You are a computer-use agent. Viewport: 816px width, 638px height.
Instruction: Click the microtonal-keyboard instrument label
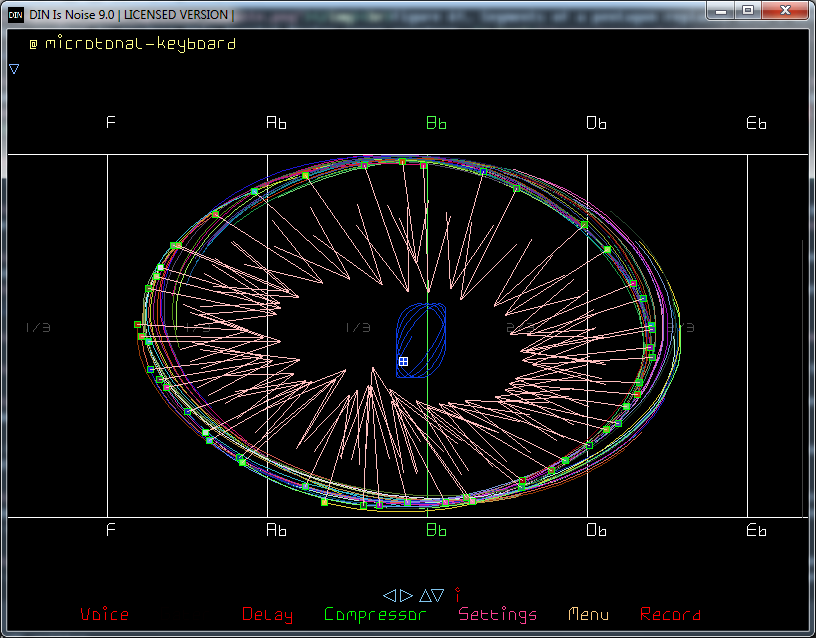[140, 44]
